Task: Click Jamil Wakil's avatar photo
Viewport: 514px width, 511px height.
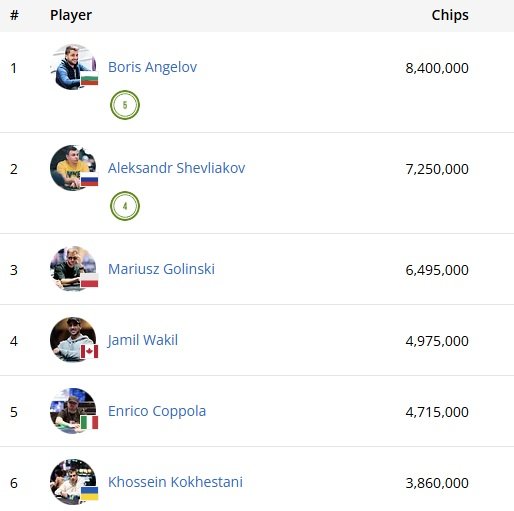Action: [x=73, y=340]
